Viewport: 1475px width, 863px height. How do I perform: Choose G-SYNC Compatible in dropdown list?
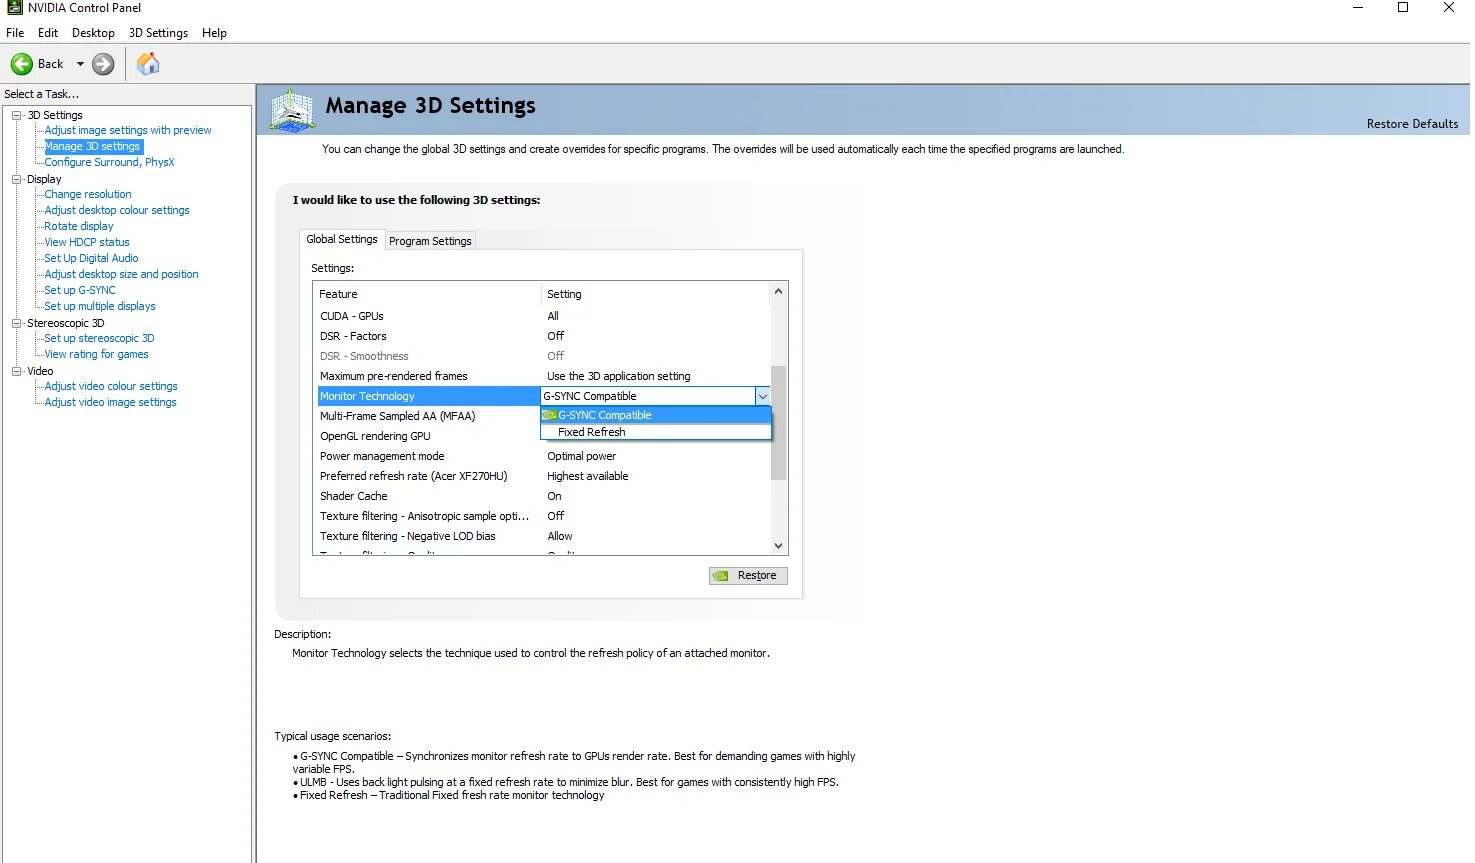tap(656, 415)
